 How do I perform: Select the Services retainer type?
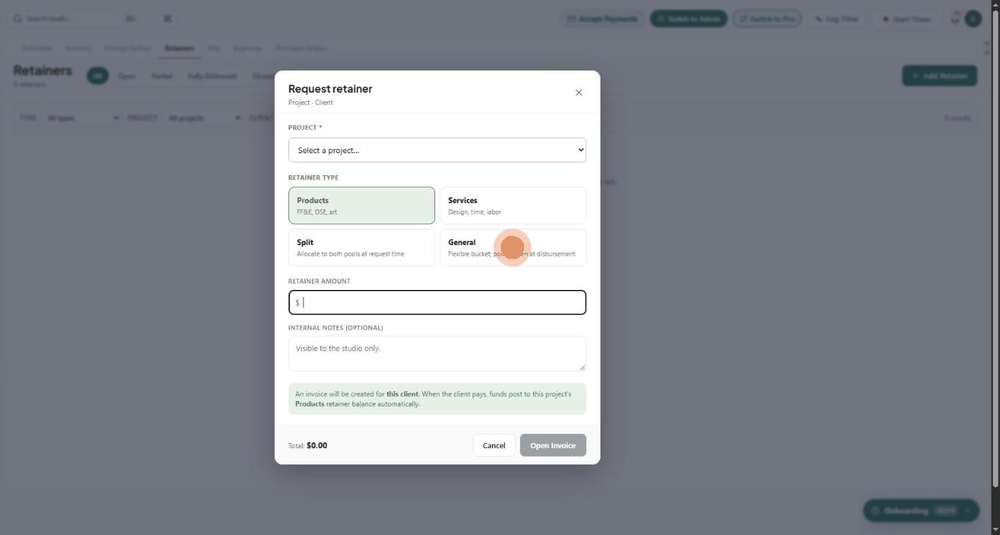[x=513, y=205]
